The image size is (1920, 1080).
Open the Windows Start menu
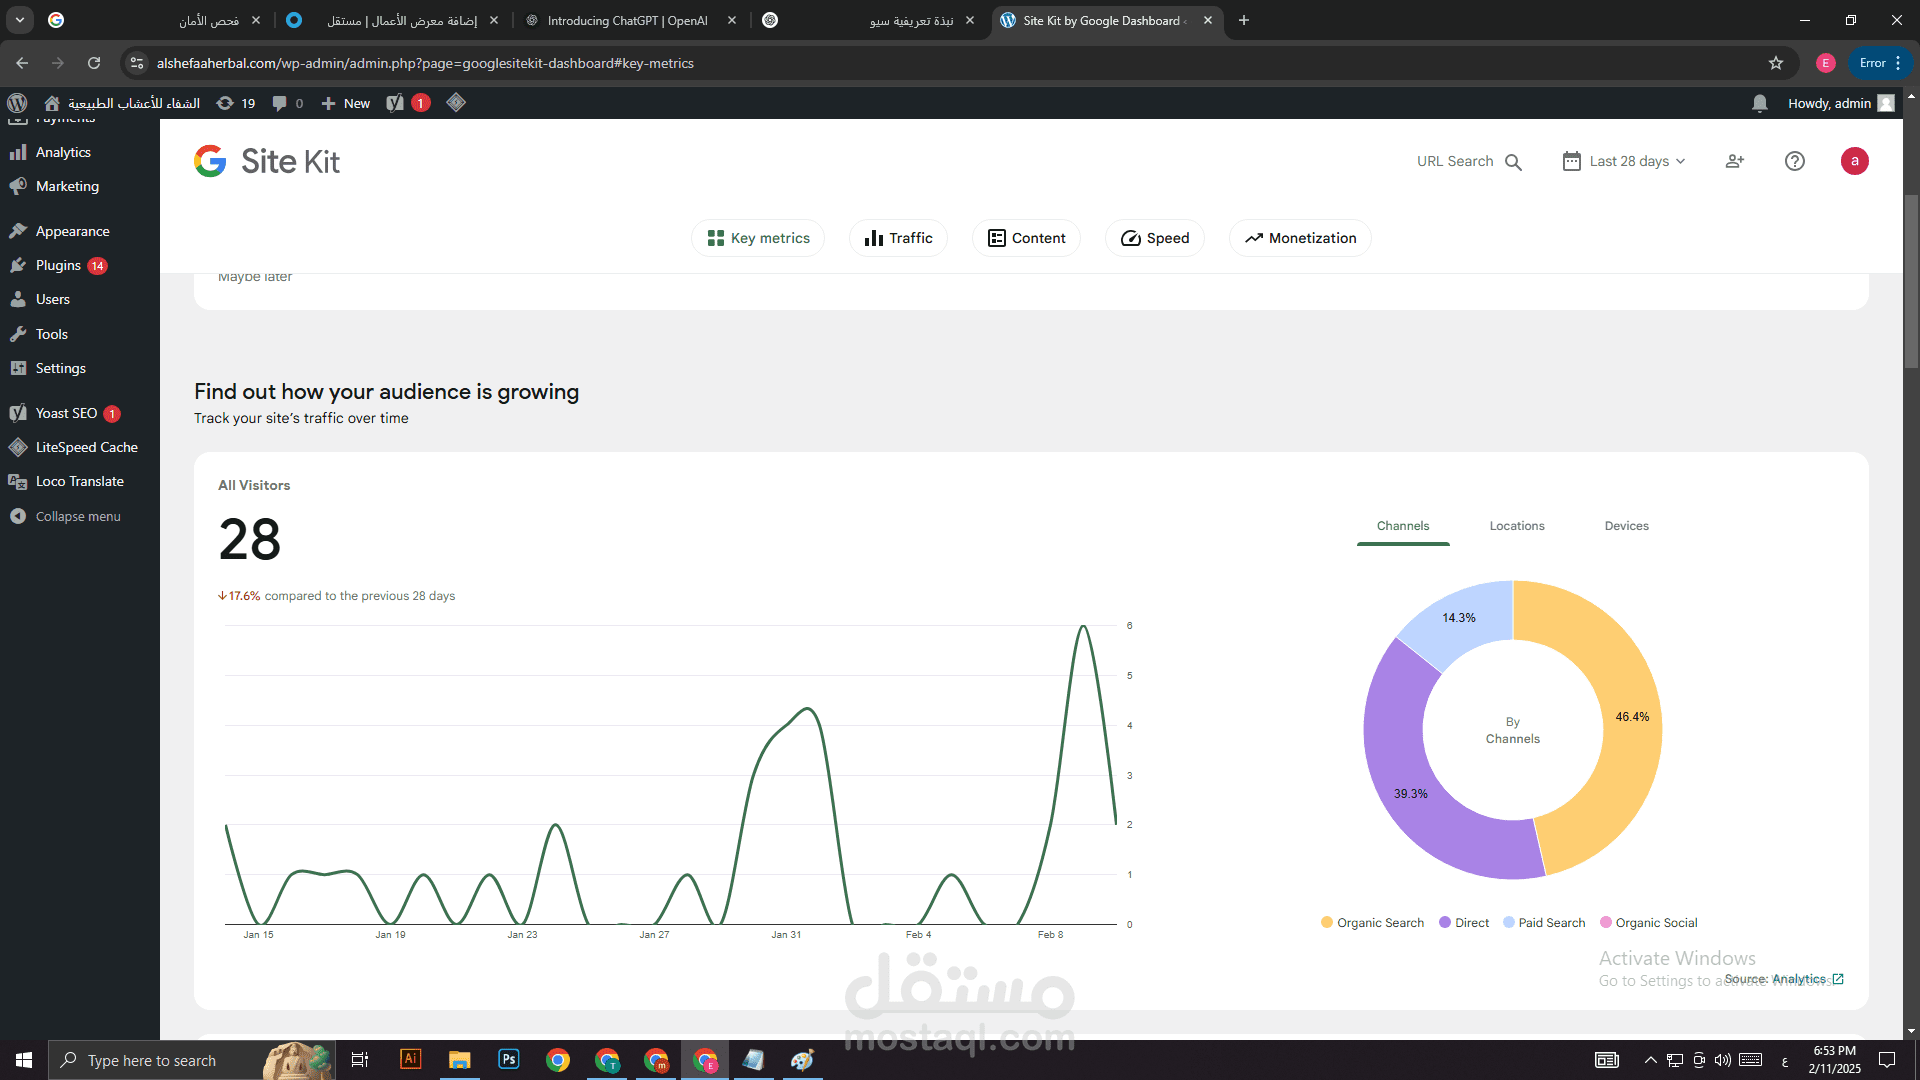point(24,1060)
